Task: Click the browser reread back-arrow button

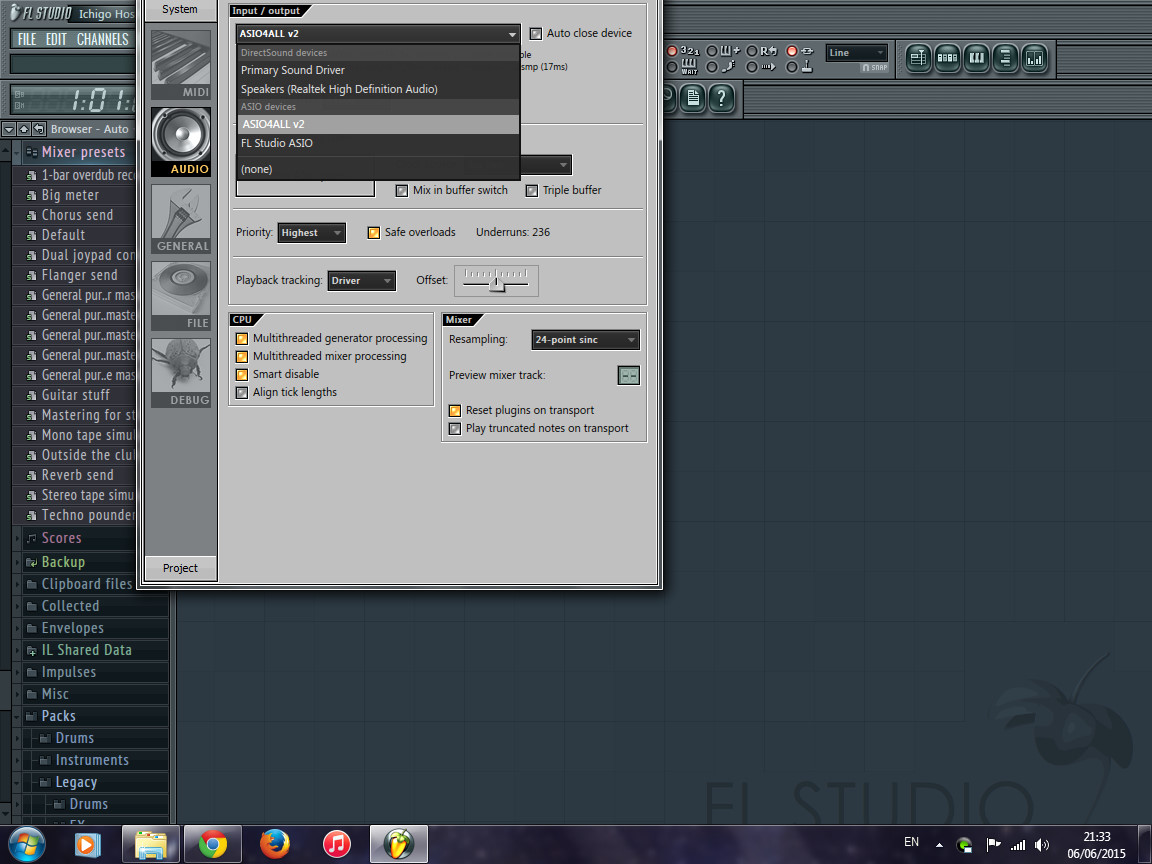Action: pos(39,129)
